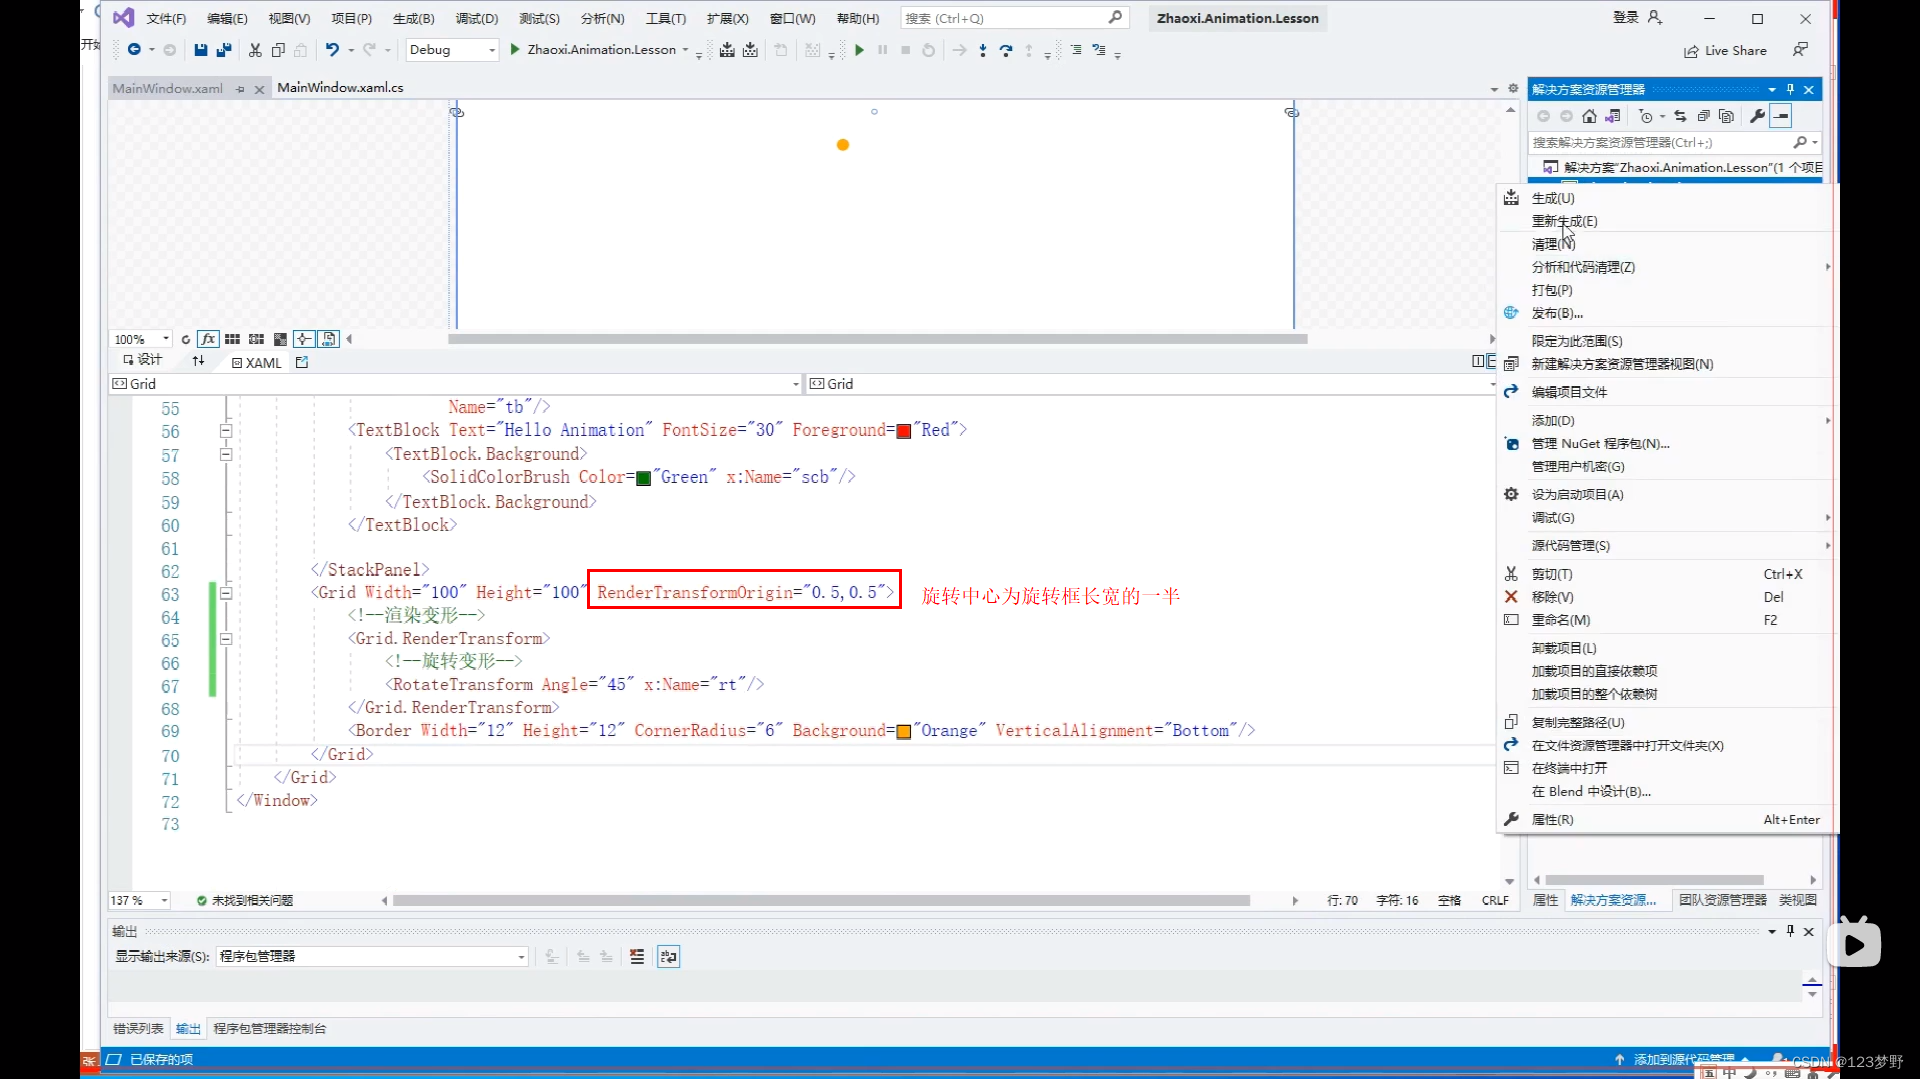1920x1079 pixels.
Task: Click the search box 搜索 (Ctrl+Q)
Action: [1014, 18]
